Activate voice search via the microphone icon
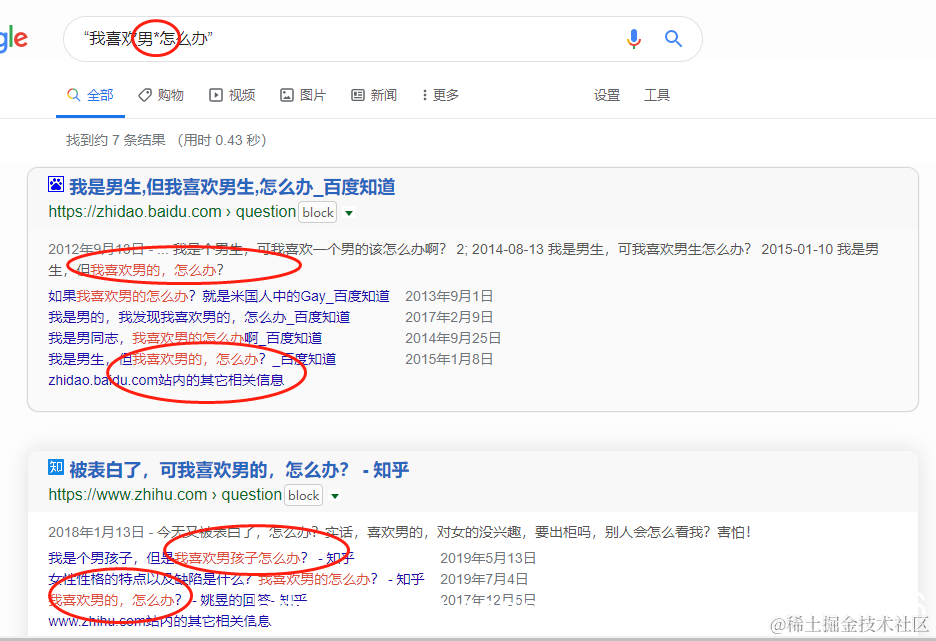The image size is (936, 641). click(633, 38)
